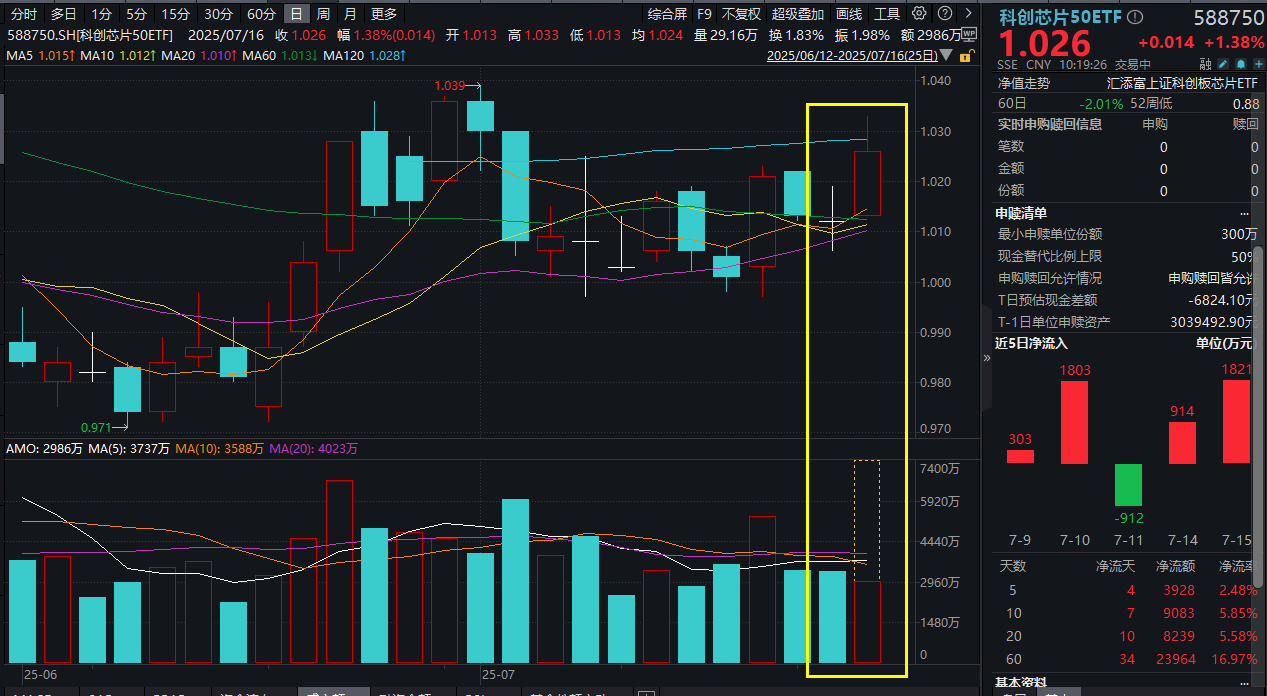Open the 更多 period options menu
This screenshot has width=1267, height=696.
pos(383,13)
